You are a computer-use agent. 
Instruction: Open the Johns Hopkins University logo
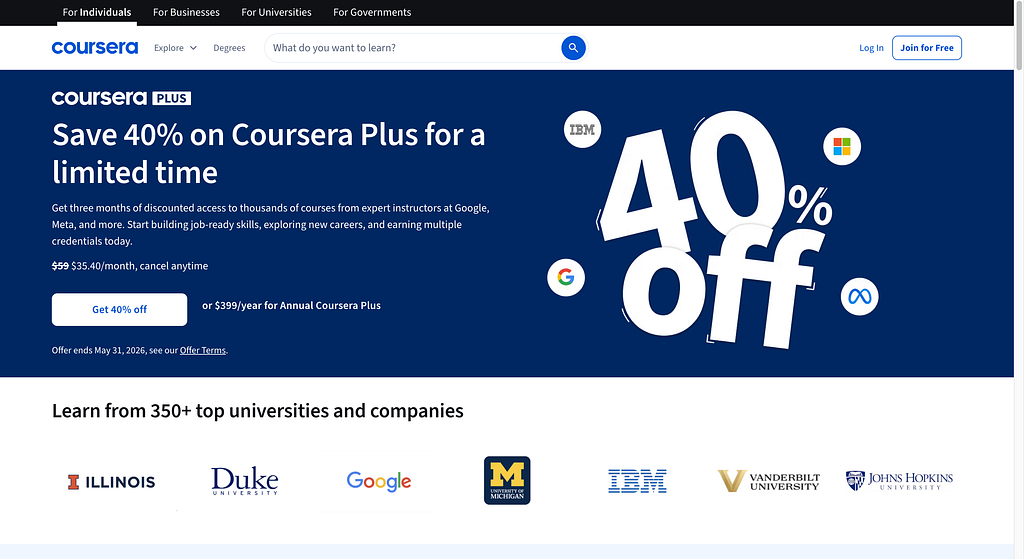899,481
